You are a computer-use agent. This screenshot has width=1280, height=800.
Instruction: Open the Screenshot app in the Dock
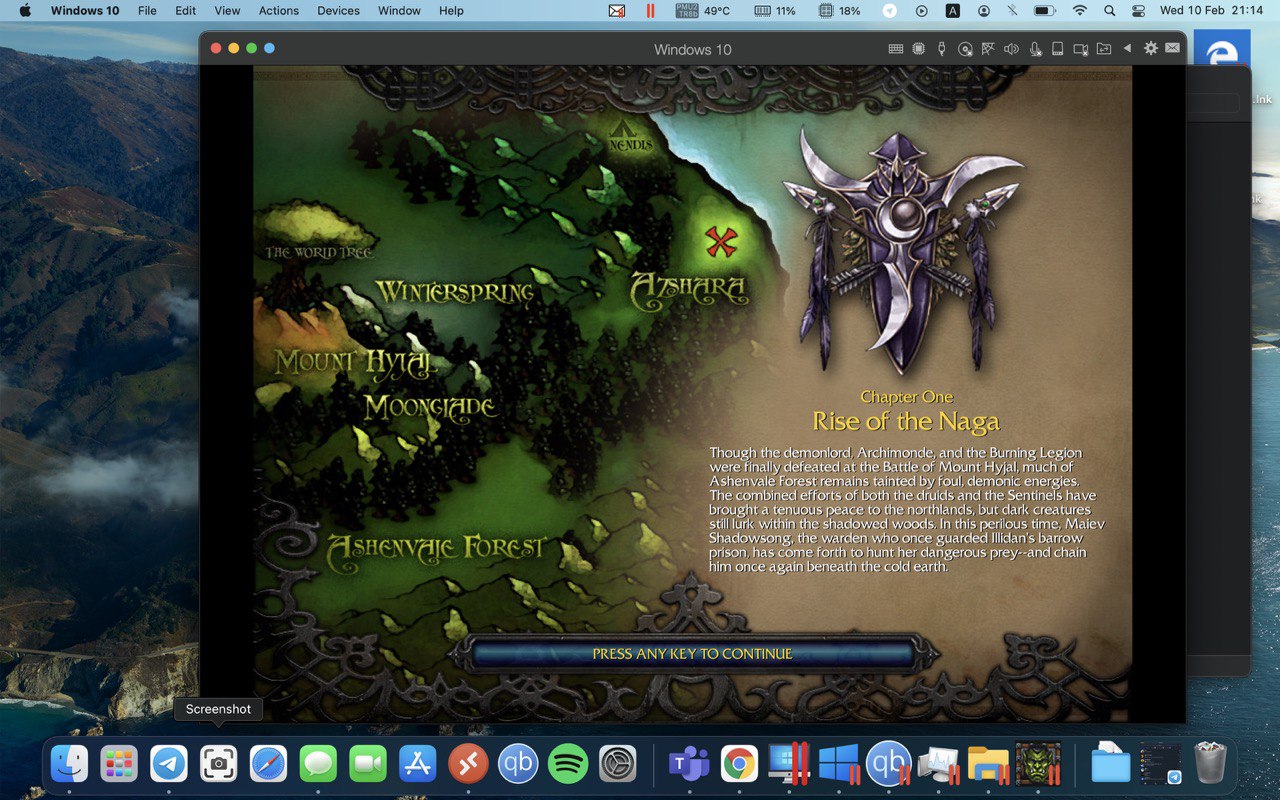pyautogui.click(x=219, y=764)
